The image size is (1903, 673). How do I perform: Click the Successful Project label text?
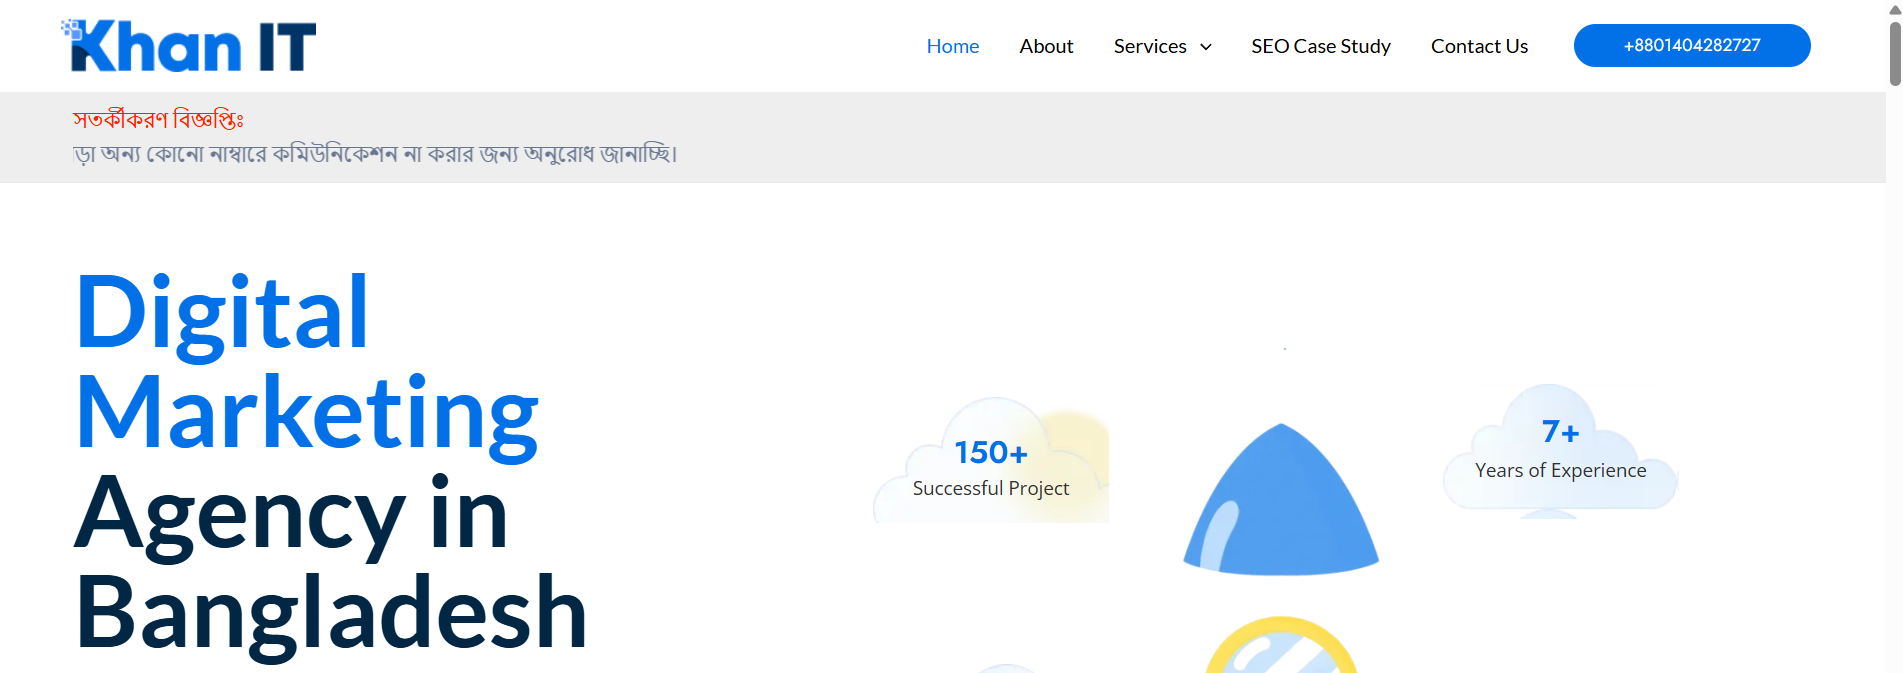point(990,489)
